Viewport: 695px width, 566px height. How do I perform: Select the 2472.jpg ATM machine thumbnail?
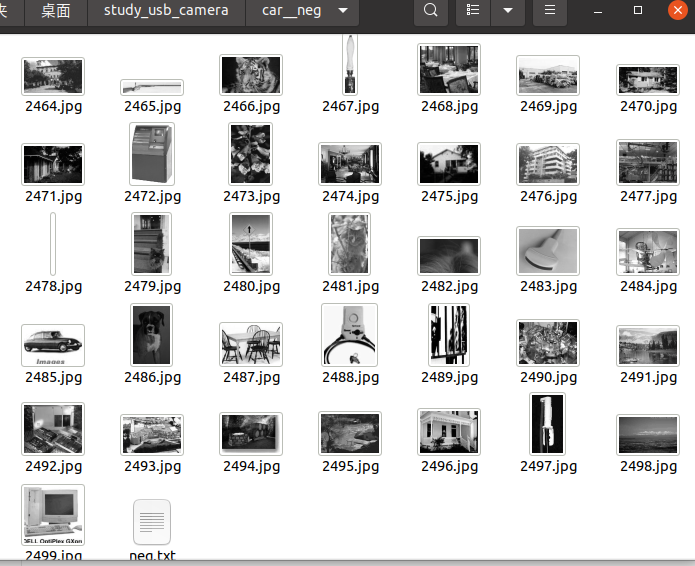pos(152,154)
